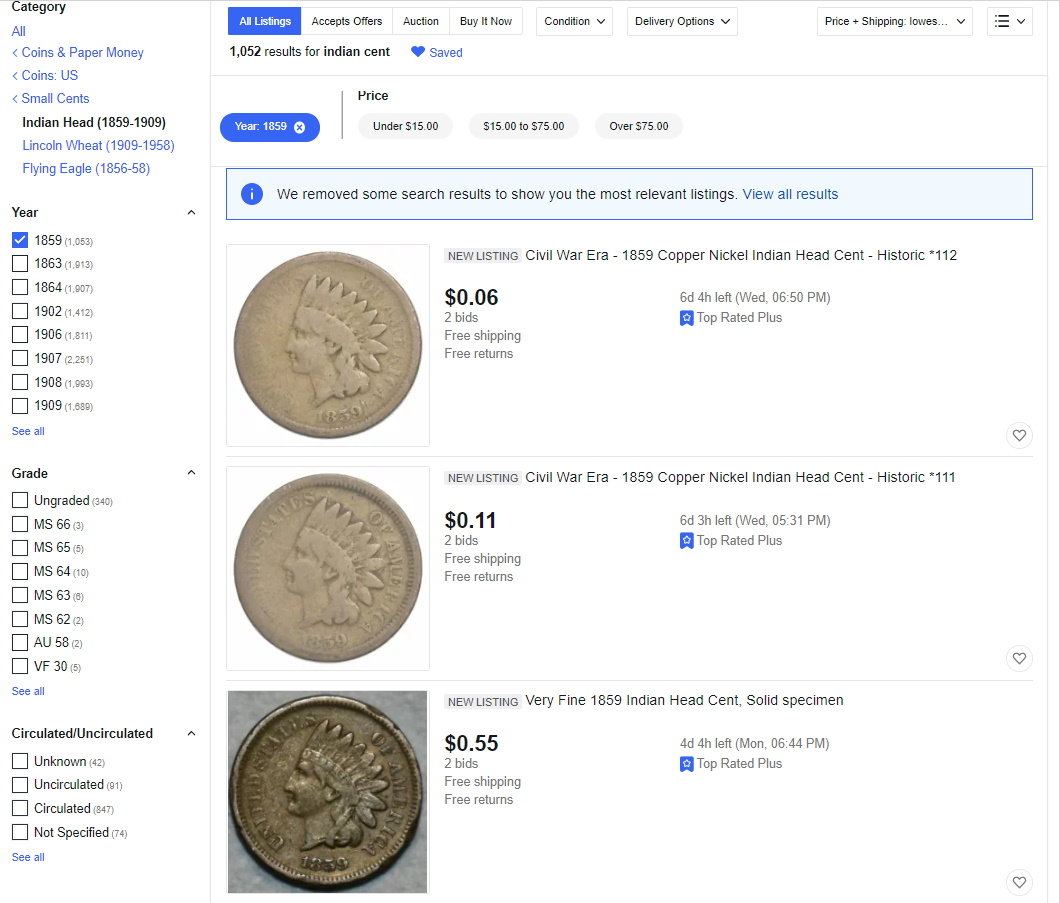Tick the Not Specified checkbox
Image resolution: width=1059 pixels, height=903 pixels.
pos(20,832)
